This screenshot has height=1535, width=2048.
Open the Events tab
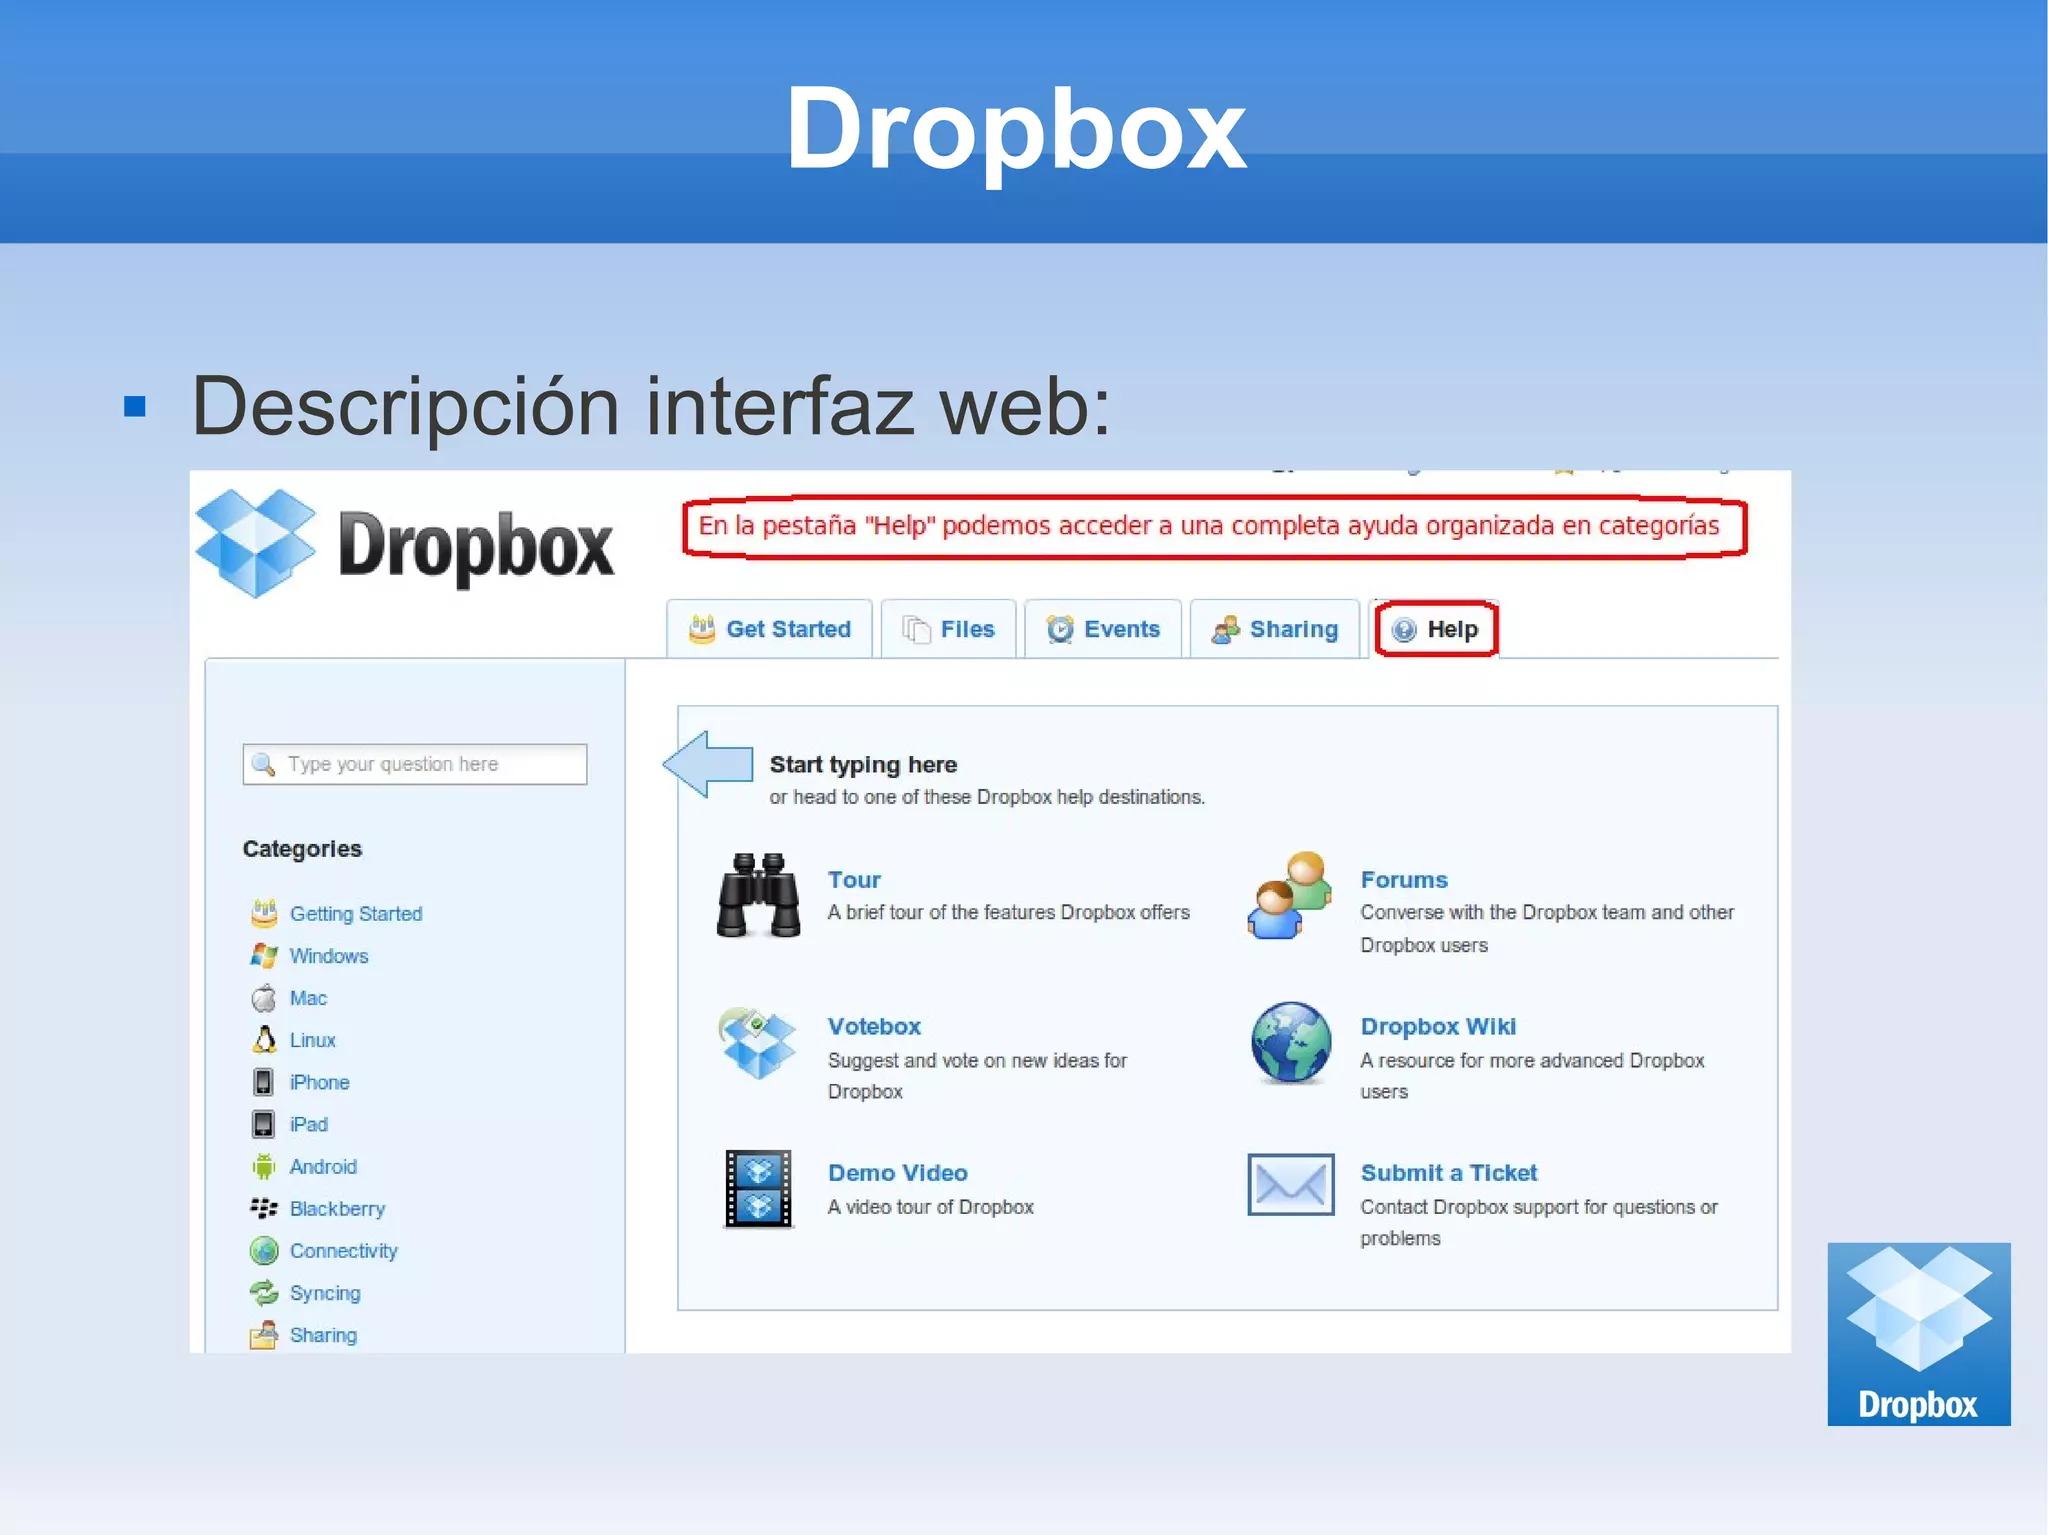1103,629
